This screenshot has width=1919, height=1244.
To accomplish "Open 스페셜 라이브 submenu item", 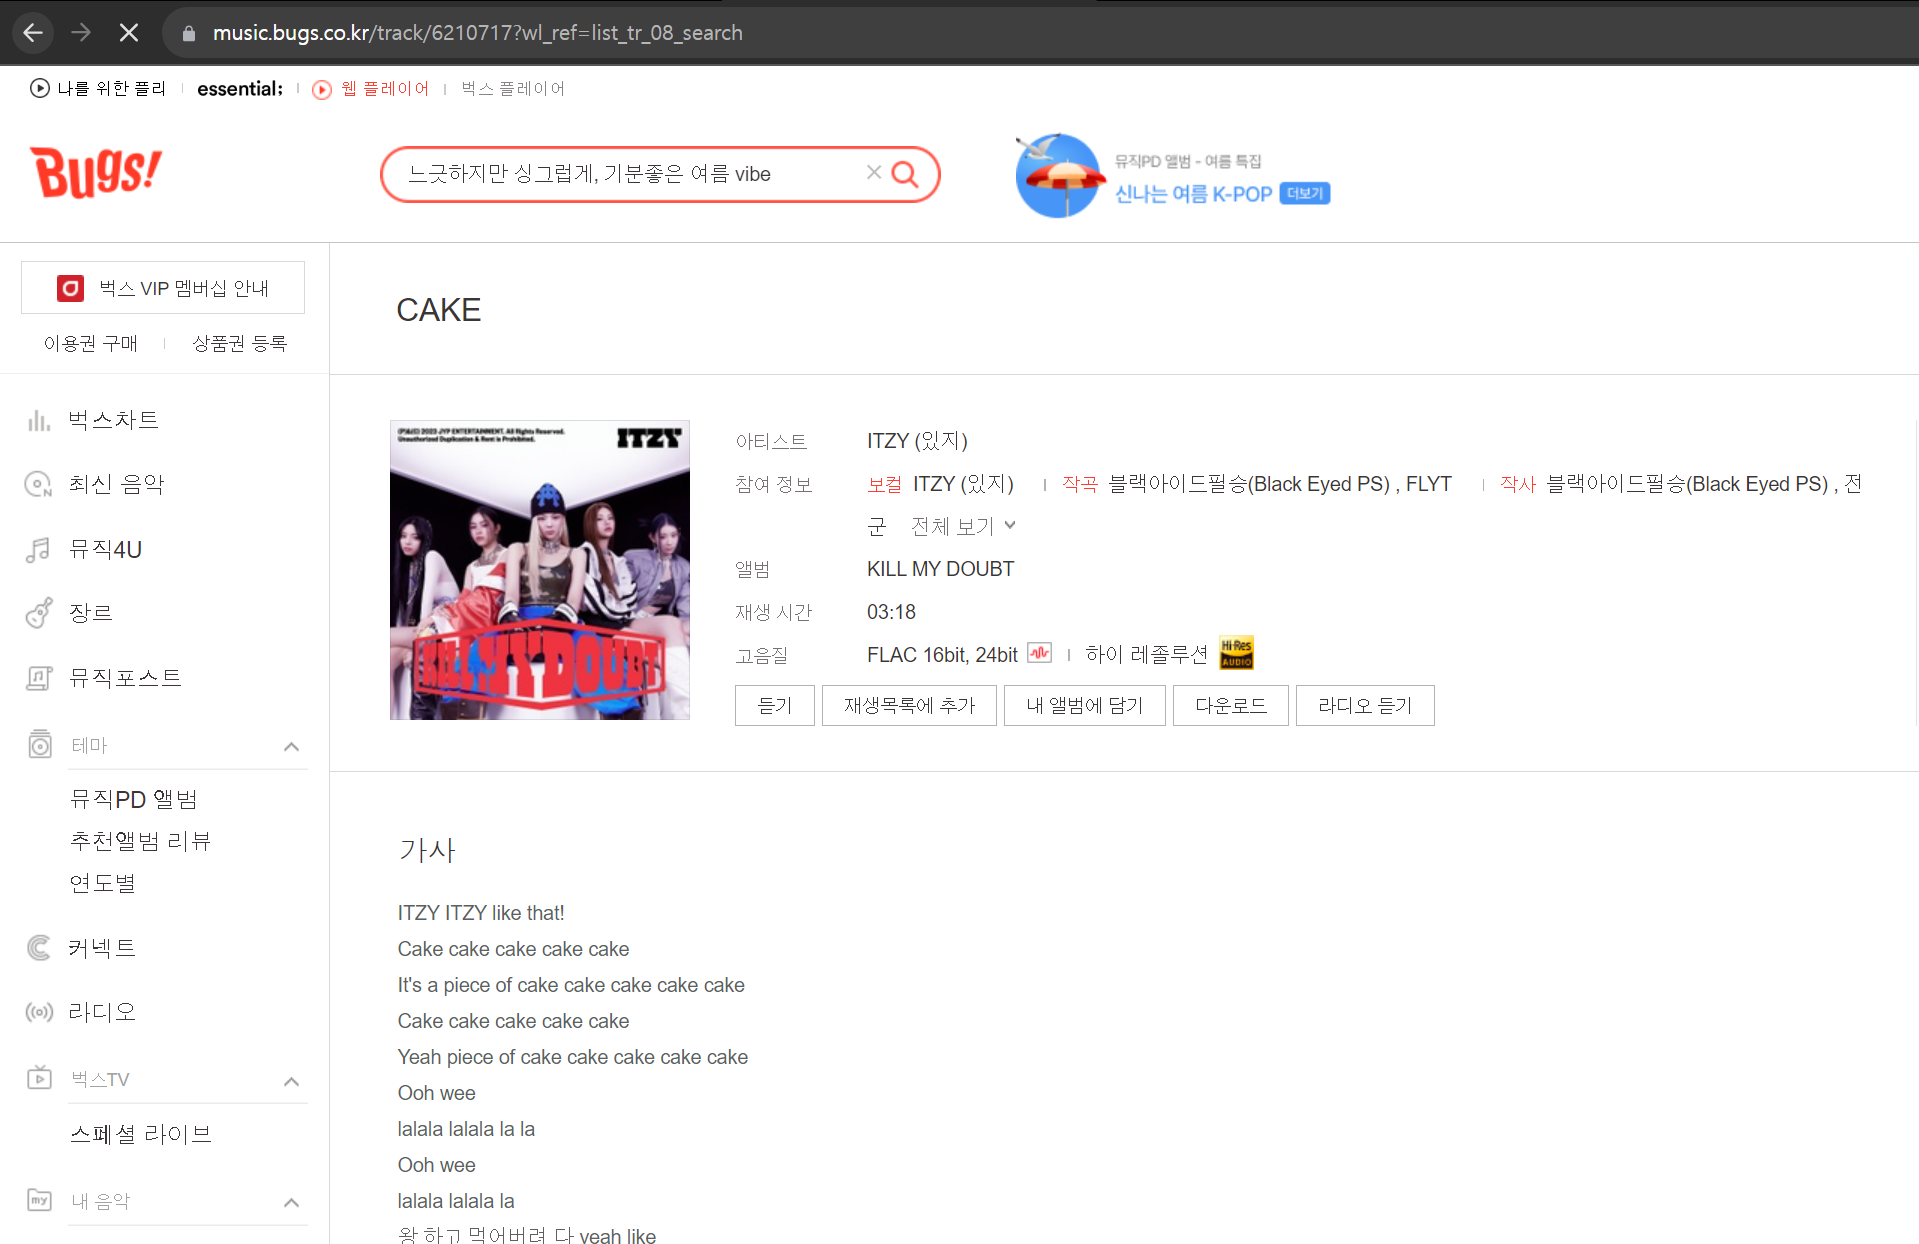I will pyautogui.click(x=141, y=1134).
